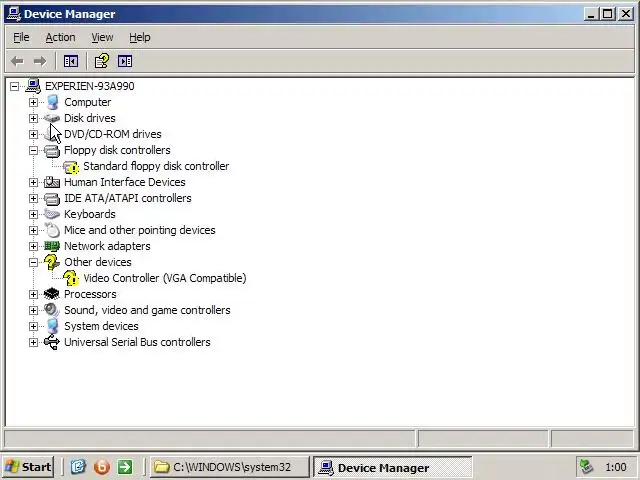Click the Processors chip icon
Viewport: 640px width, 480px height.
(52, 294)
